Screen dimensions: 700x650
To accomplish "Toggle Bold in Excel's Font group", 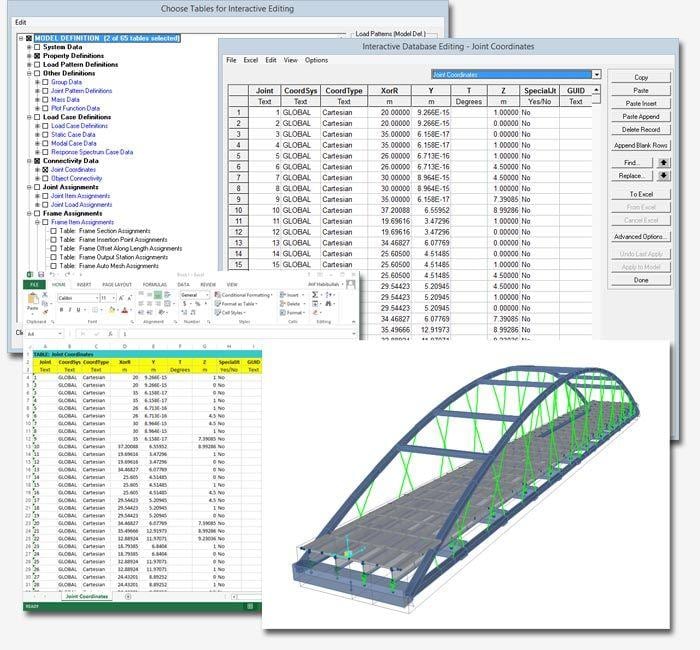I will (61, 310).
